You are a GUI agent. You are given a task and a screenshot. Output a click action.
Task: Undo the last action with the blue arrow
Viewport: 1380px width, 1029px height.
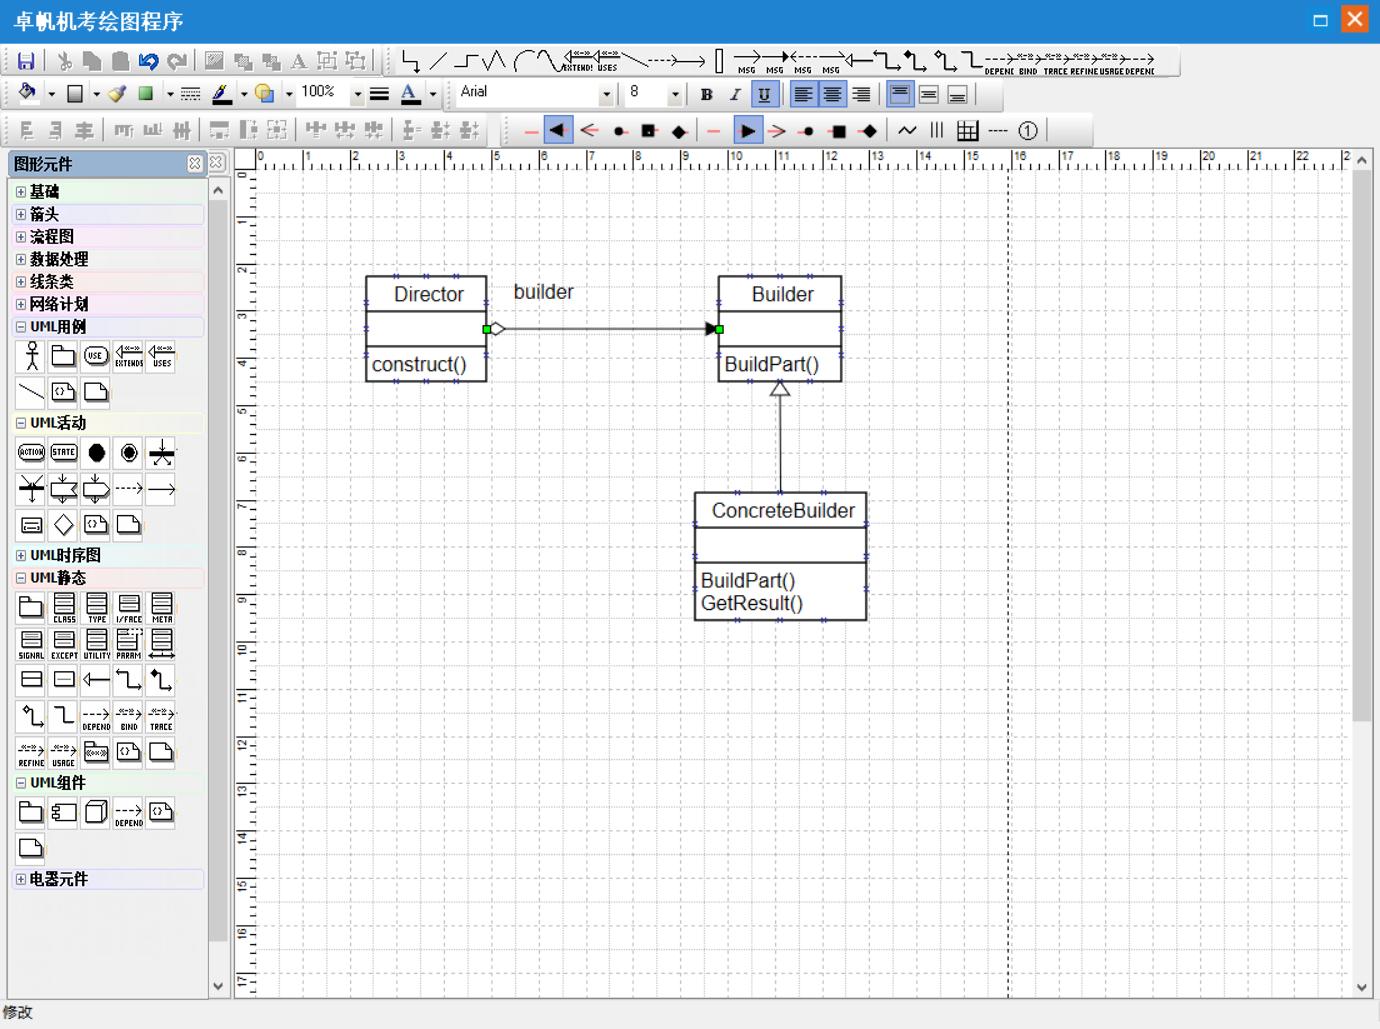pos(148,61)
